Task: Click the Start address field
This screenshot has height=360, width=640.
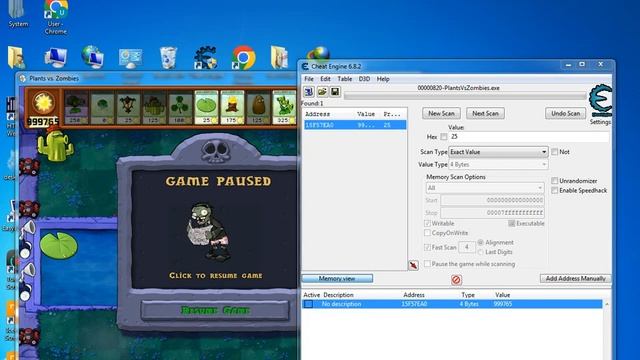Action: point(492,200)
